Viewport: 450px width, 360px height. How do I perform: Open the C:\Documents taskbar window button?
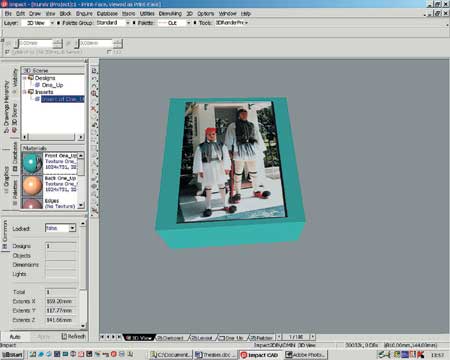(170, 355)
